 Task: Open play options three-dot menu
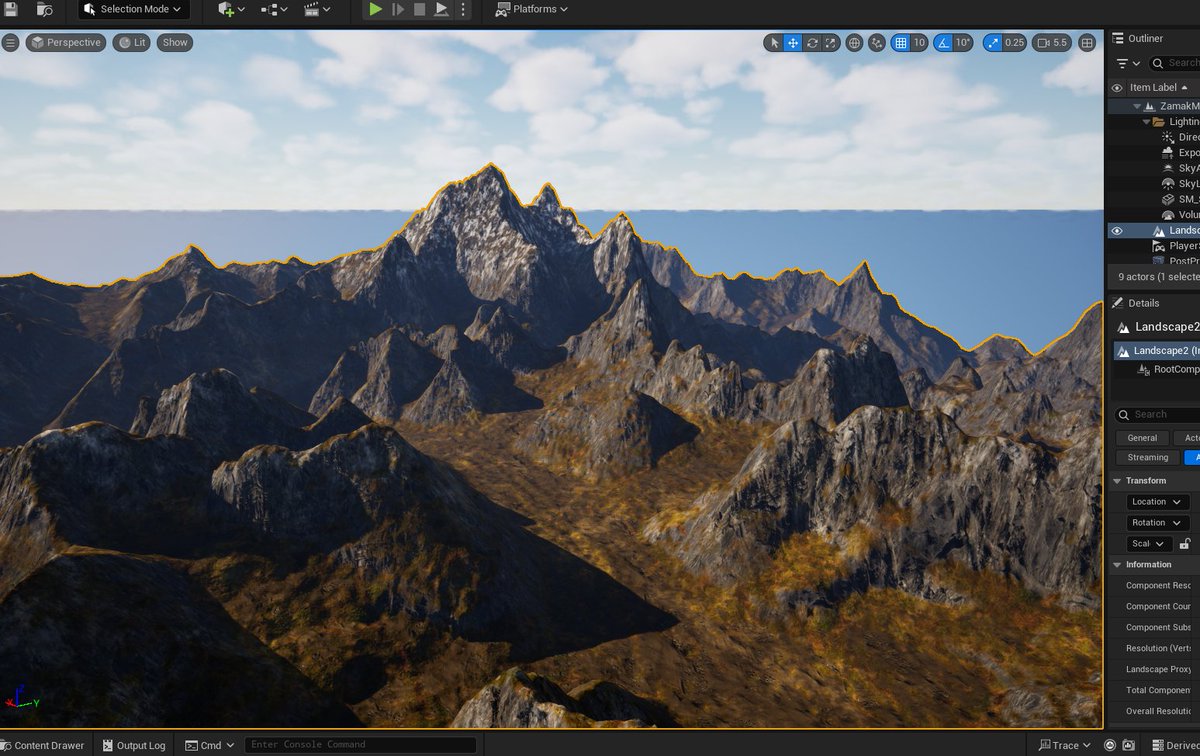point(463,9)
